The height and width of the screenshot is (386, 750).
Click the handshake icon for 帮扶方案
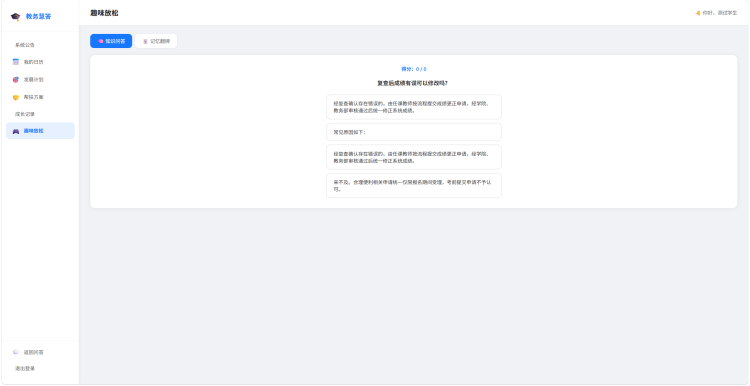pyautogui.click(x=16, y=97)
